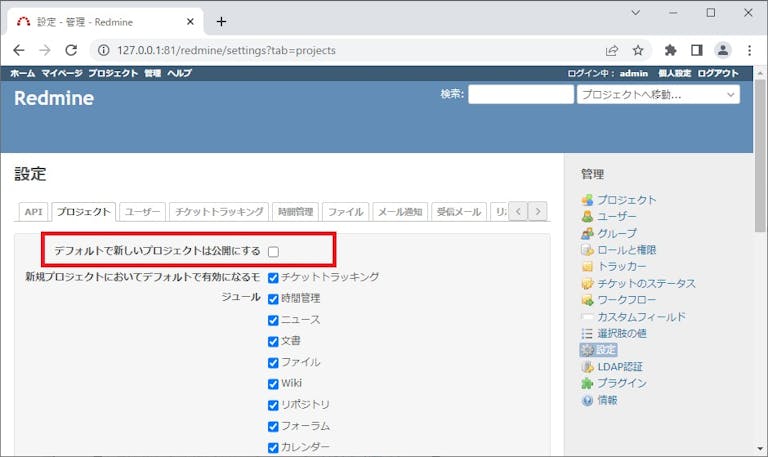Open the Chrome three-dot menu
This screenshot has width=768, height=457.
(x=749, y=50)
